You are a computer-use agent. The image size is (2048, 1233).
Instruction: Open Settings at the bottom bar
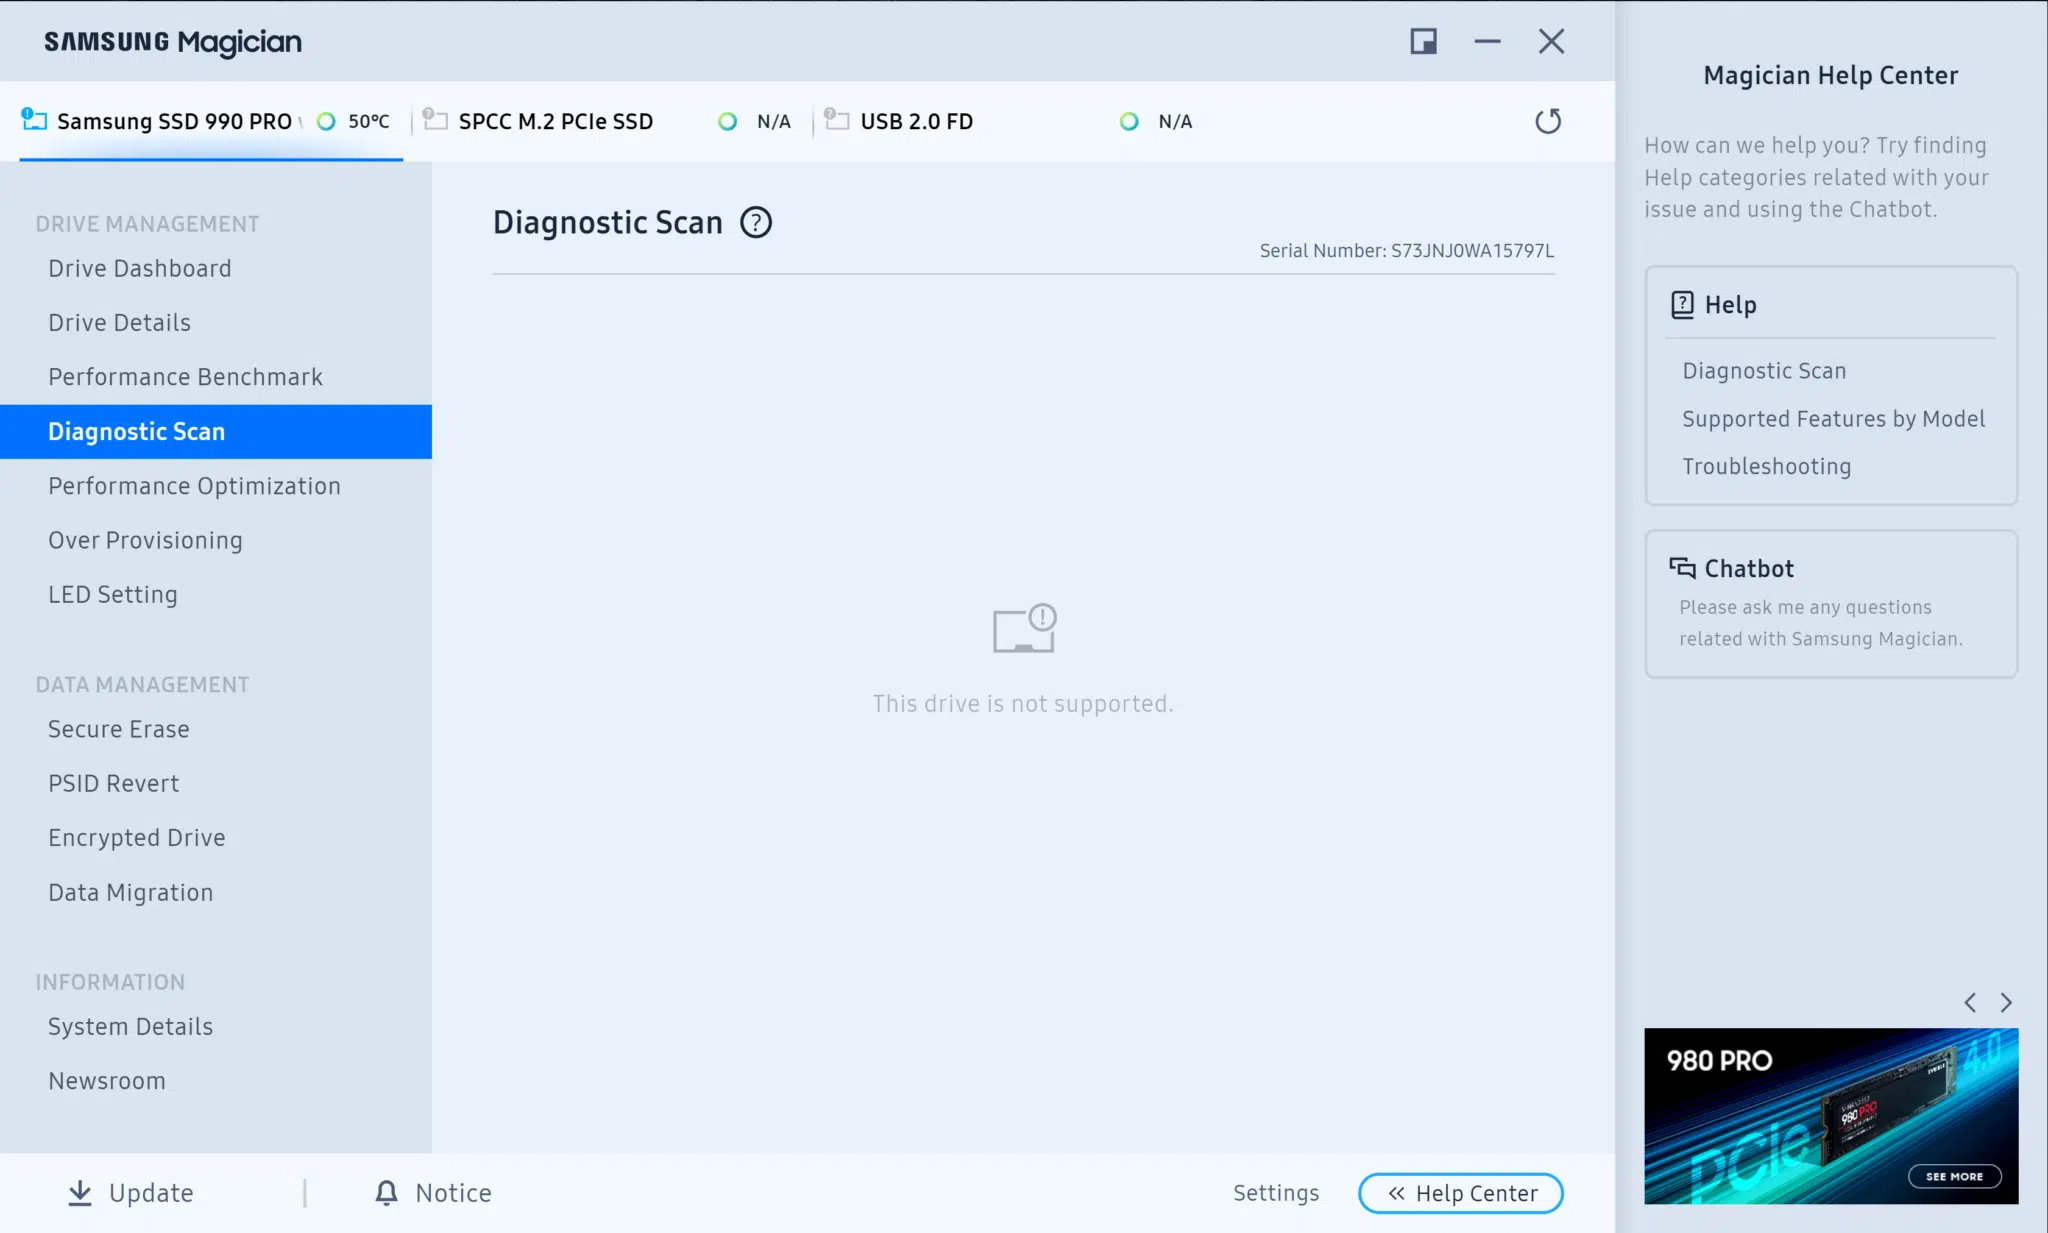(x=1276, y=1193)
